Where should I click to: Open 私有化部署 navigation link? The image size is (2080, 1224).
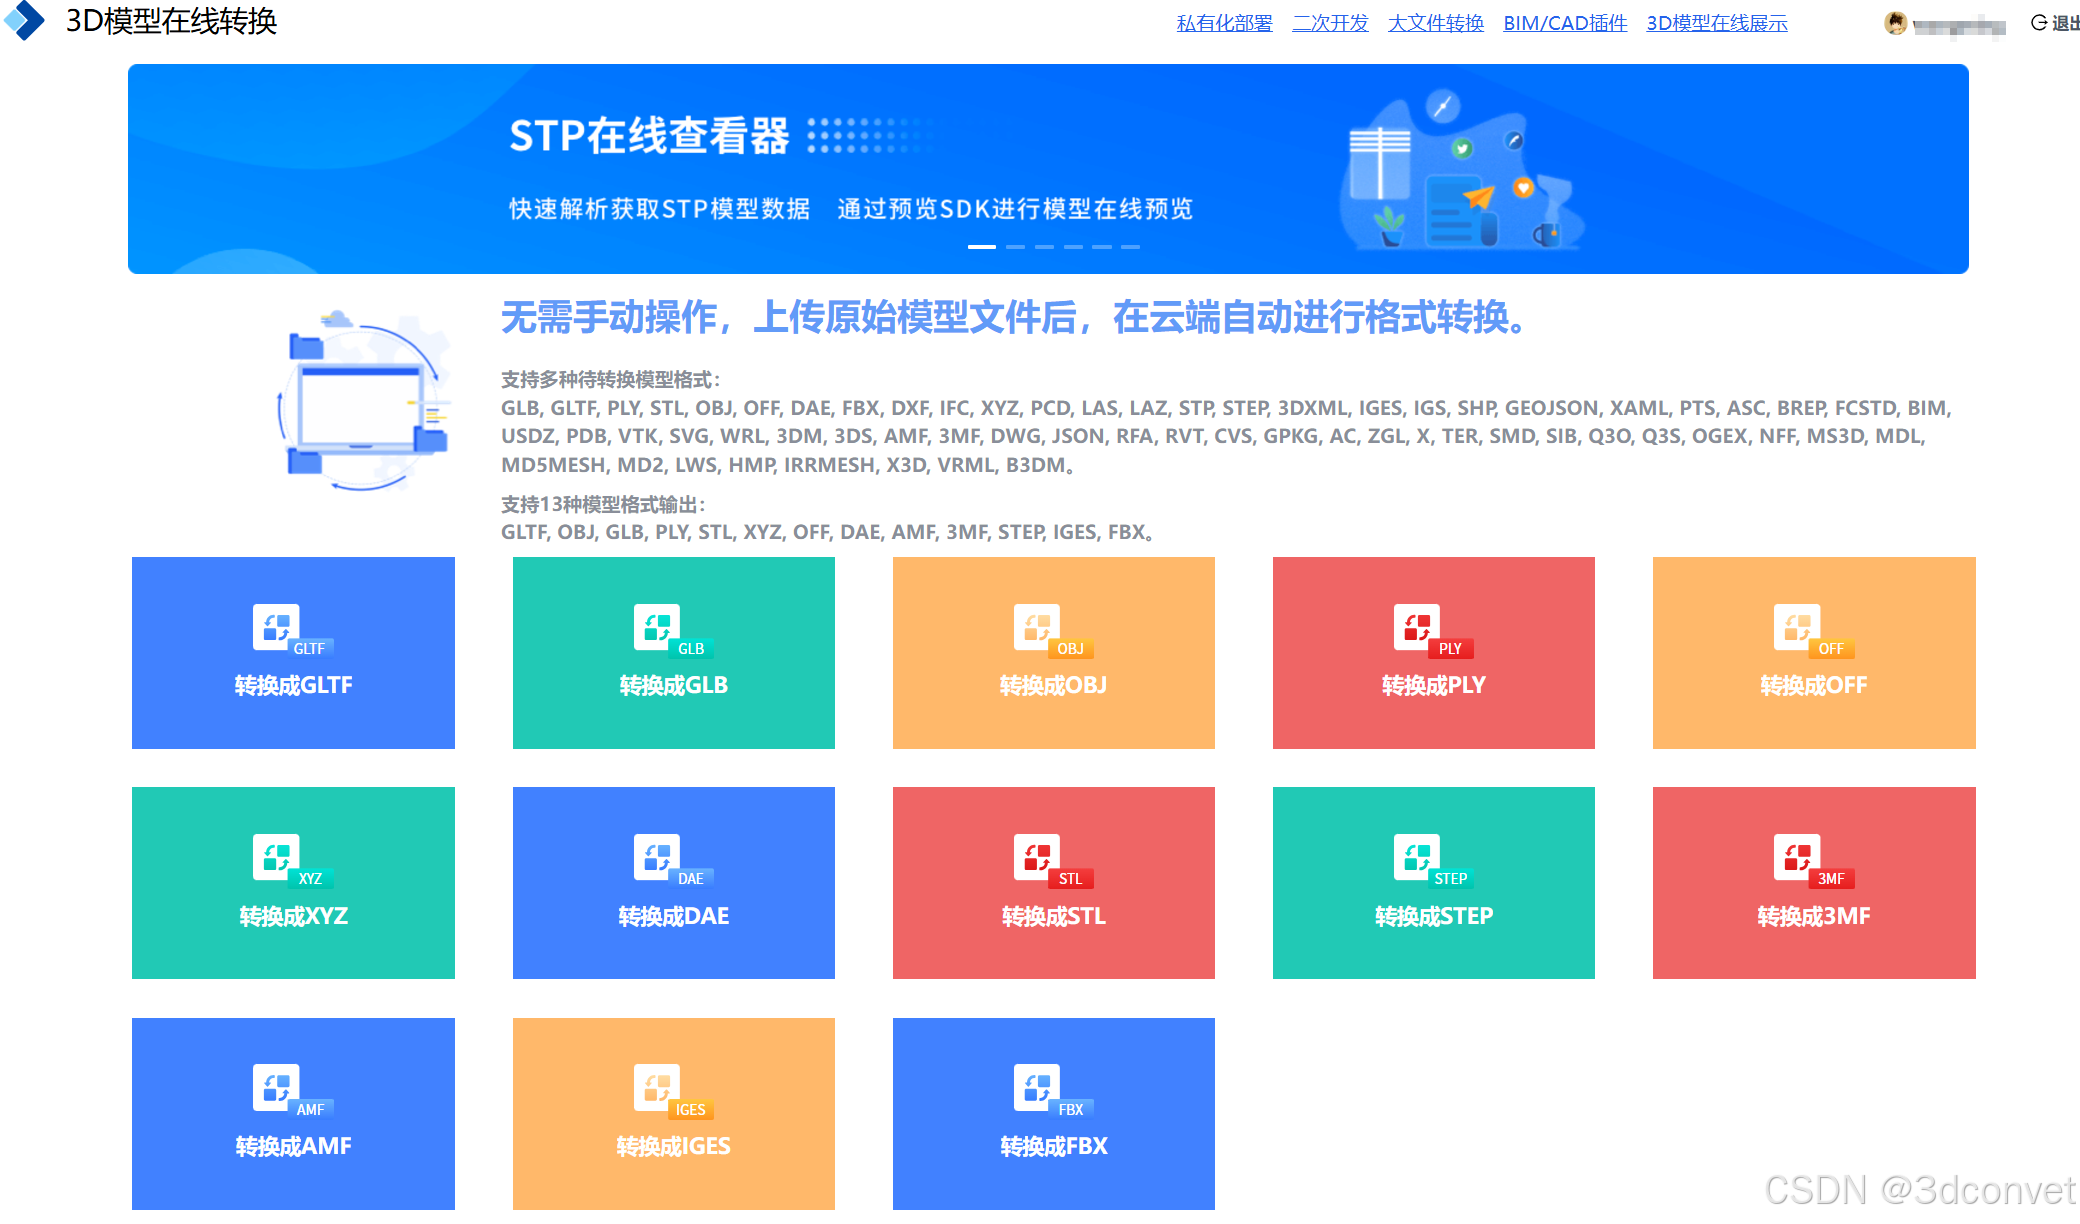[x=1224, y=23]
